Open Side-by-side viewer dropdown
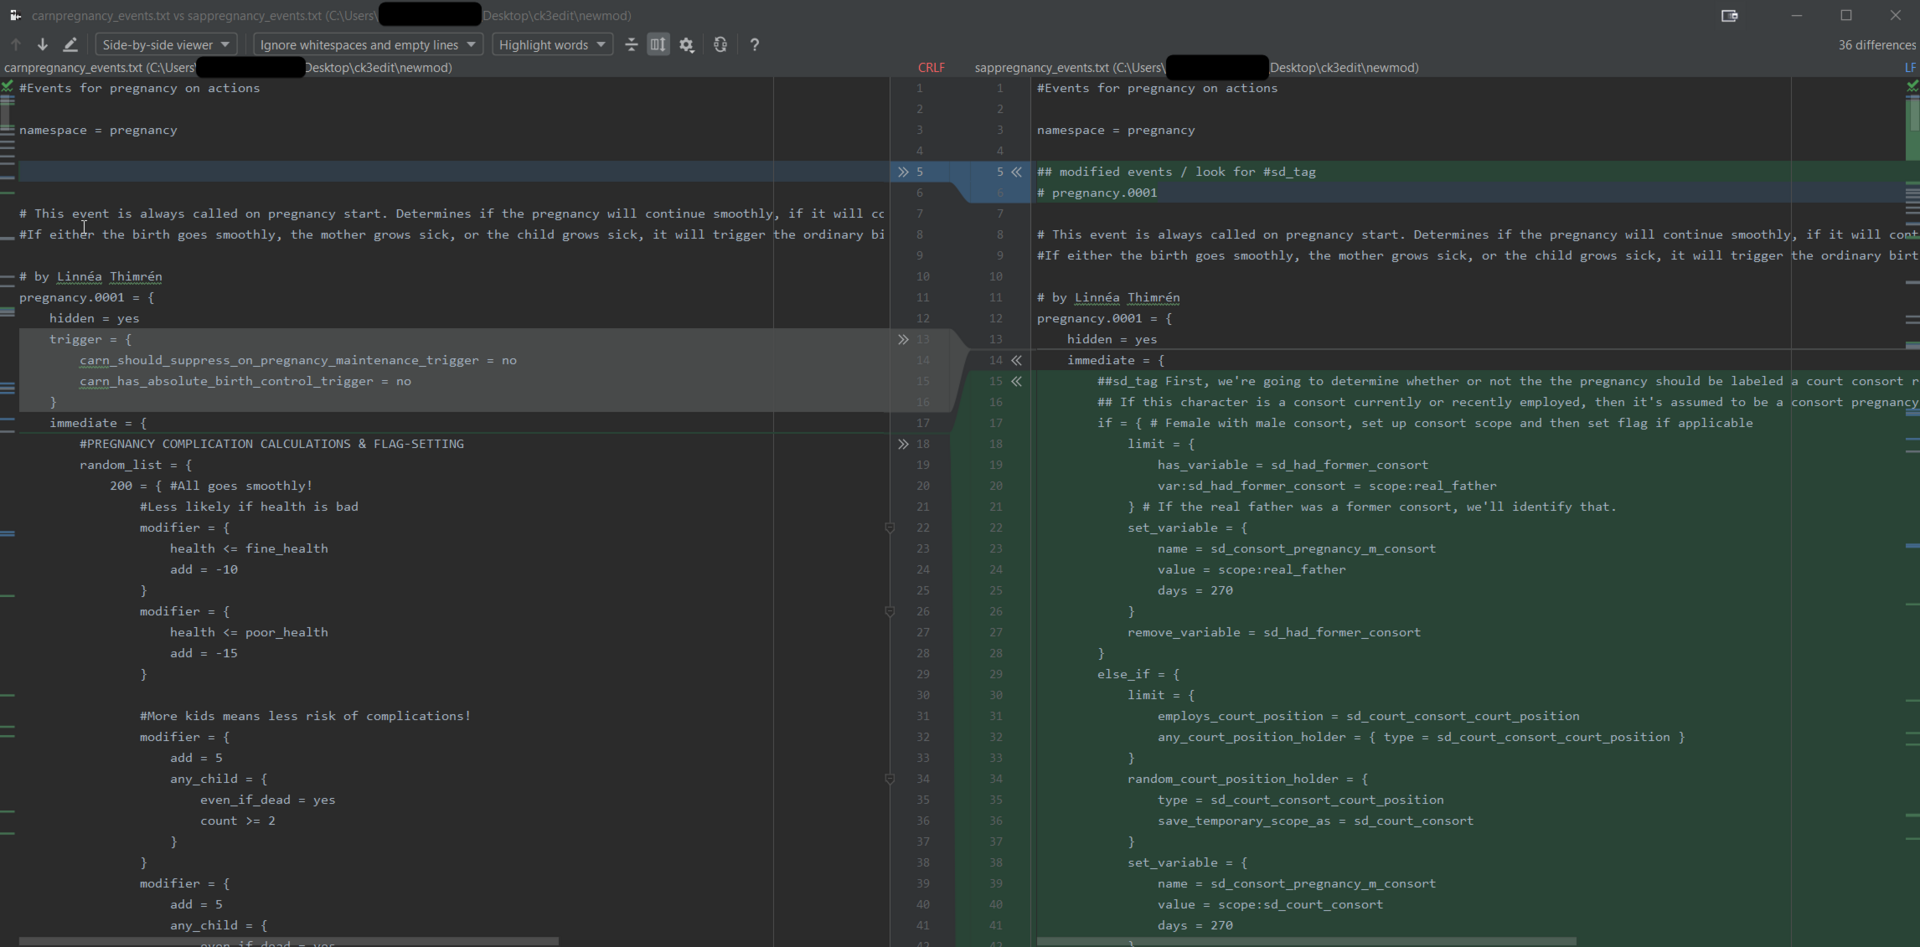The image size is (1920, 947). tap(166, 44)
